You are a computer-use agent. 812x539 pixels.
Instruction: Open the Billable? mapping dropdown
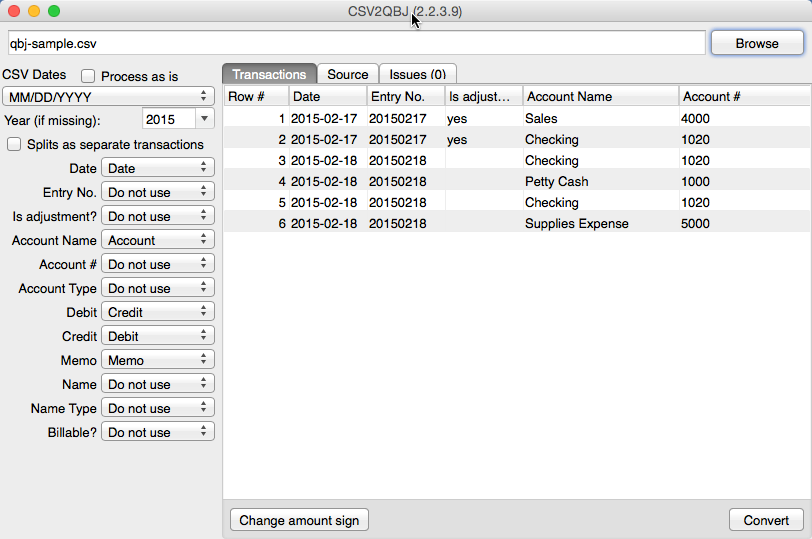tap(157, 432)
